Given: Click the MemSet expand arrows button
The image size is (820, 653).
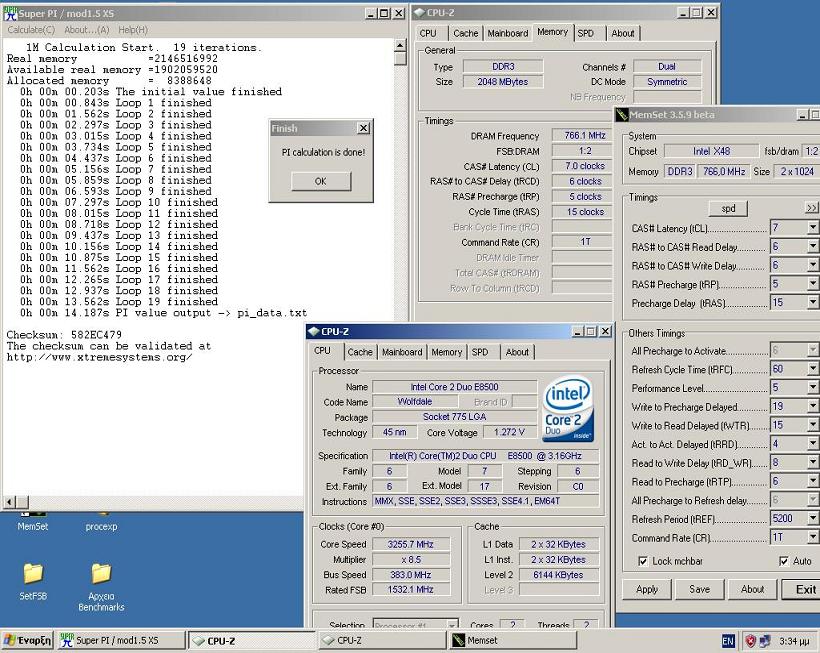Looking at the screenshot, I should point(811,208).
